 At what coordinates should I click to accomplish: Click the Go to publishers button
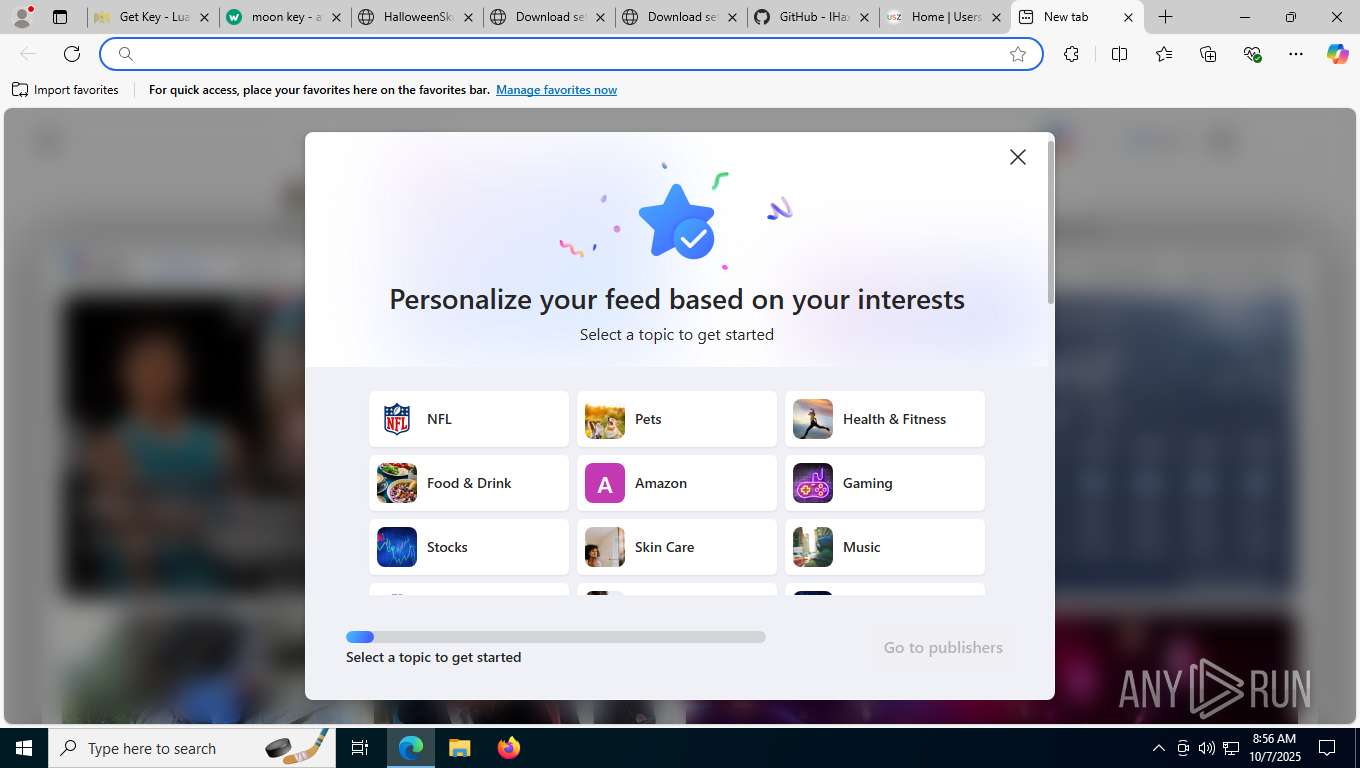943,648
